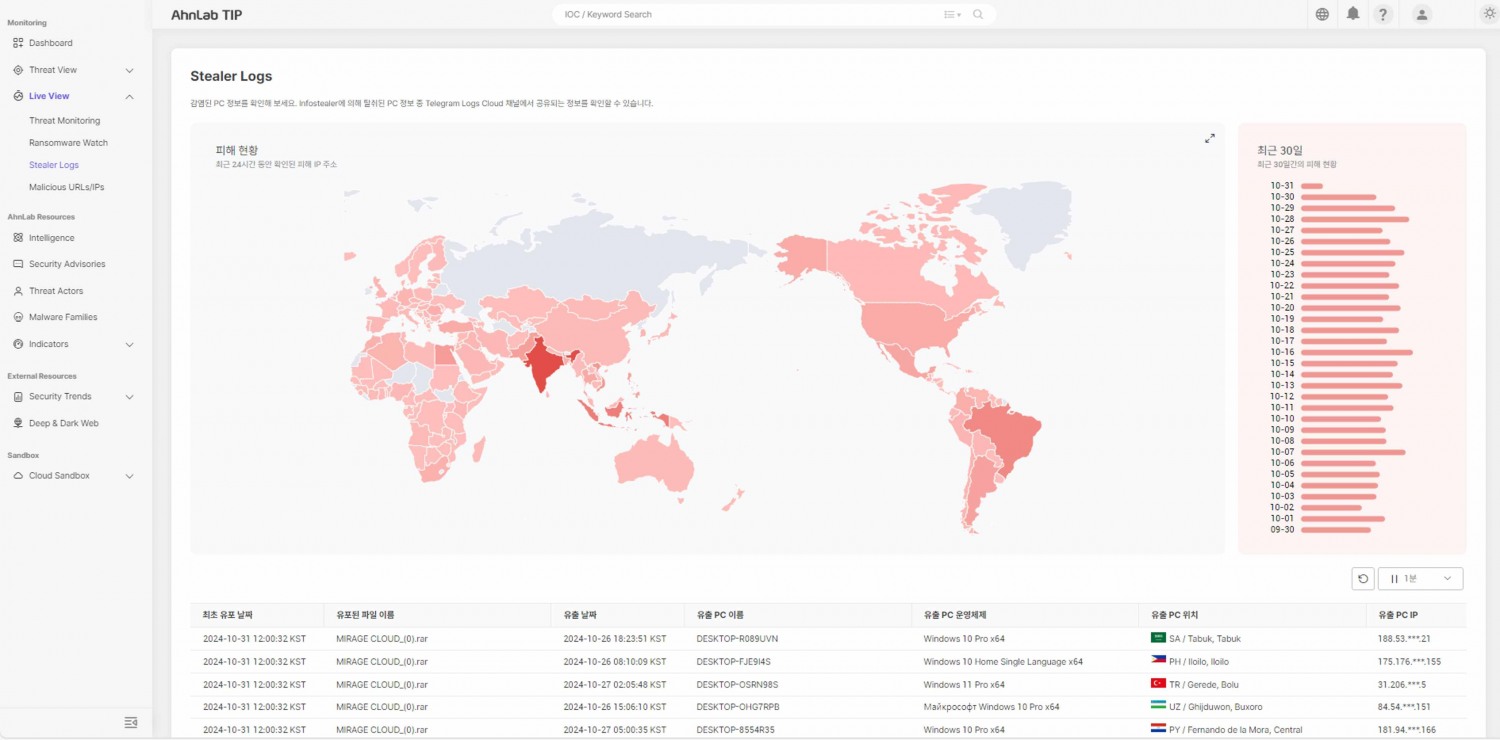Screen dimensions: 1500x740
Task: Open the Dashboard page
Action: coord(50,43)
